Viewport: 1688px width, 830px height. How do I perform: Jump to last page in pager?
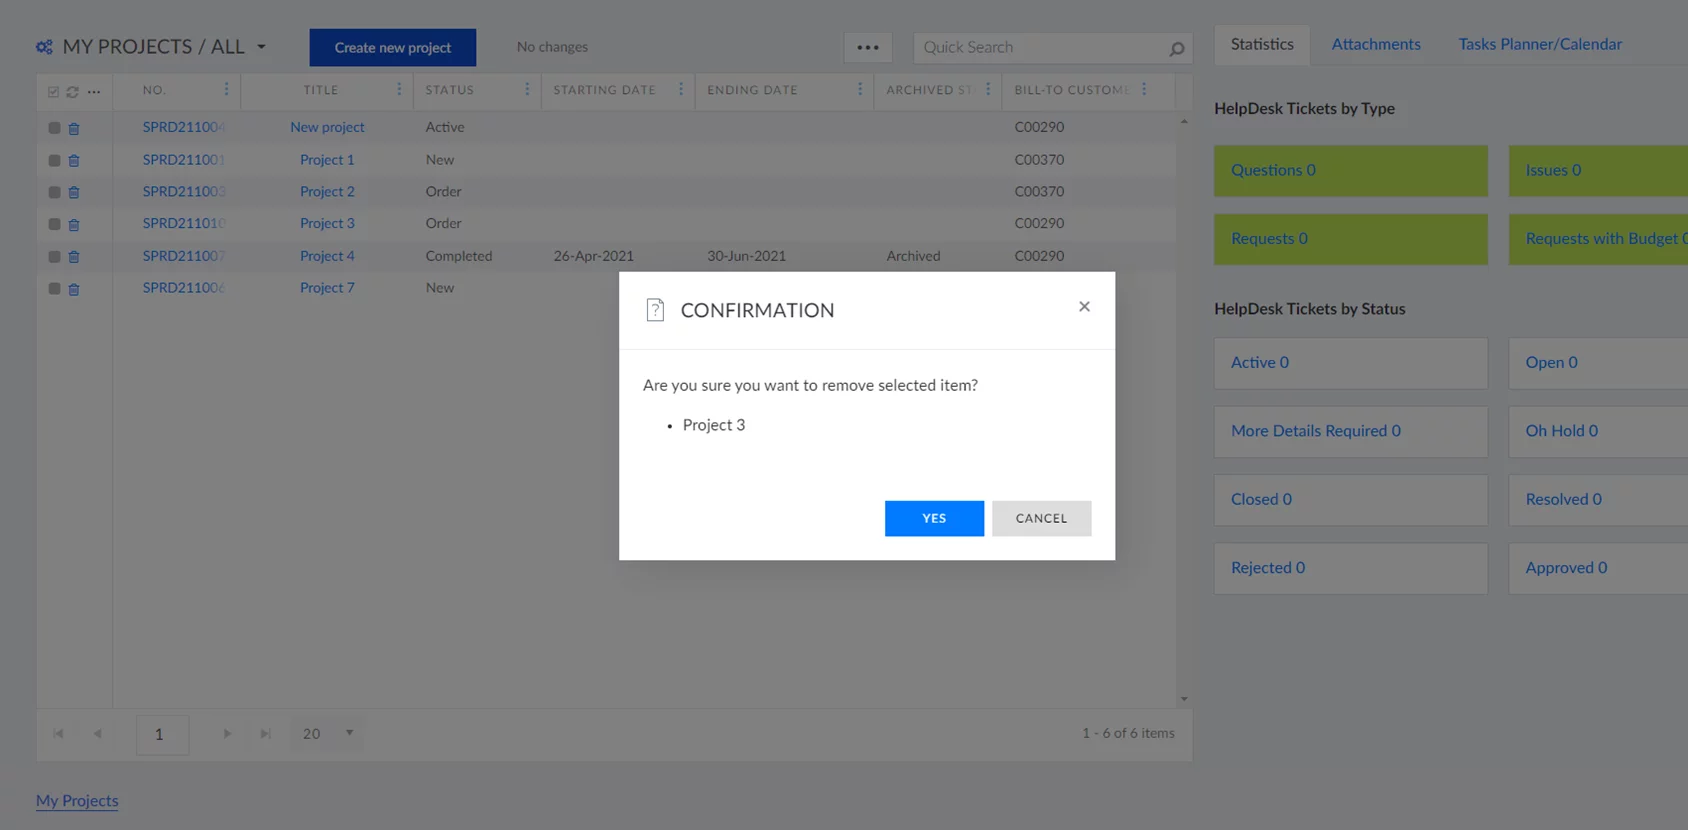point(265,734)
